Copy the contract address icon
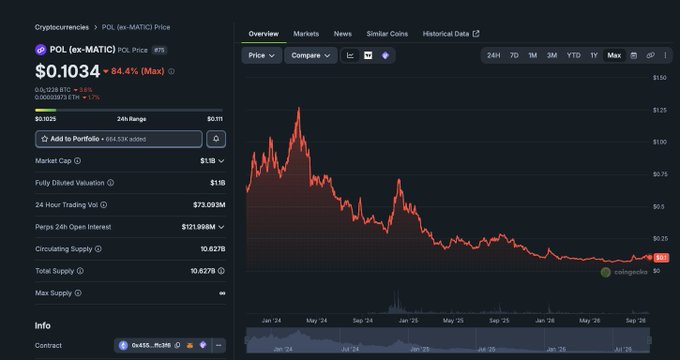680x360 pixels. [x=177, y=346]
